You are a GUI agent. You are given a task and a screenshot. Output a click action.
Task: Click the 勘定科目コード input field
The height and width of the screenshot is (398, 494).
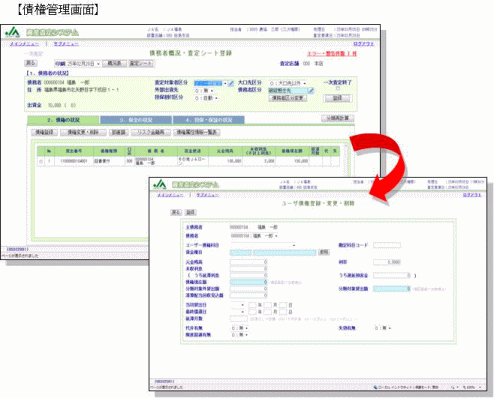[387, 245]
